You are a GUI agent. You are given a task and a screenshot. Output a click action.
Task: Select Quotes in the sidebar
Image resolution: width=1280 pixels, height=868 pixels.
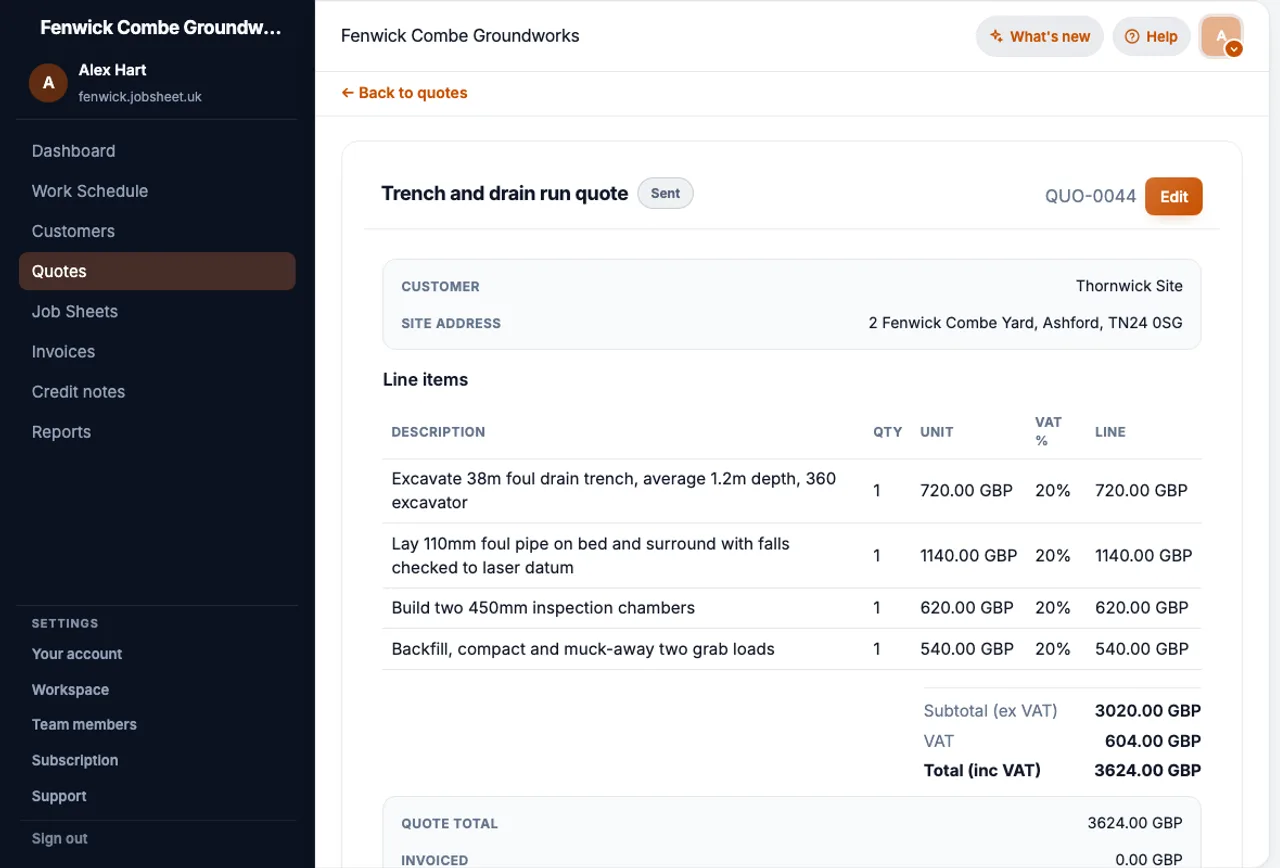coord(157,271)
